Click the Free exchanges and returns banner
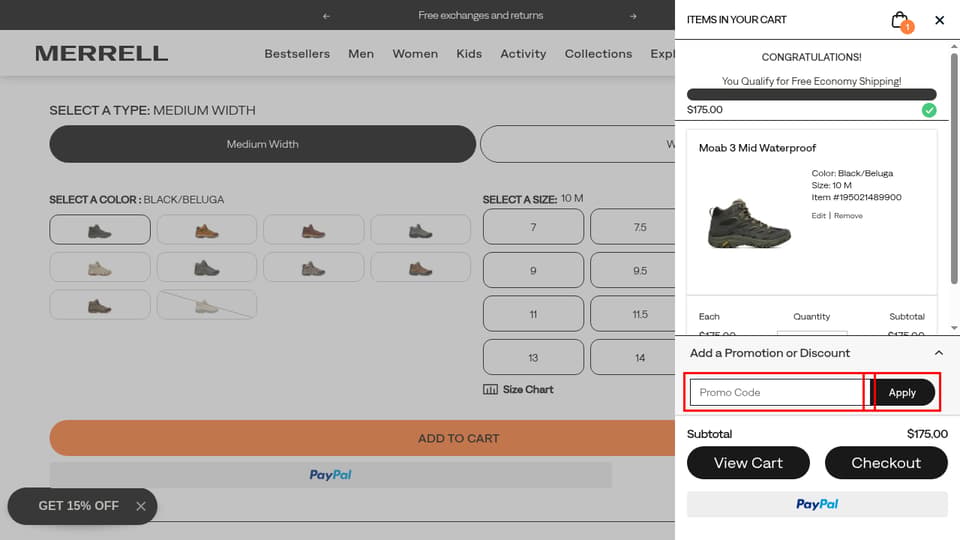Image resolution: width=960 pixels, height=540 pixels. 481,15
